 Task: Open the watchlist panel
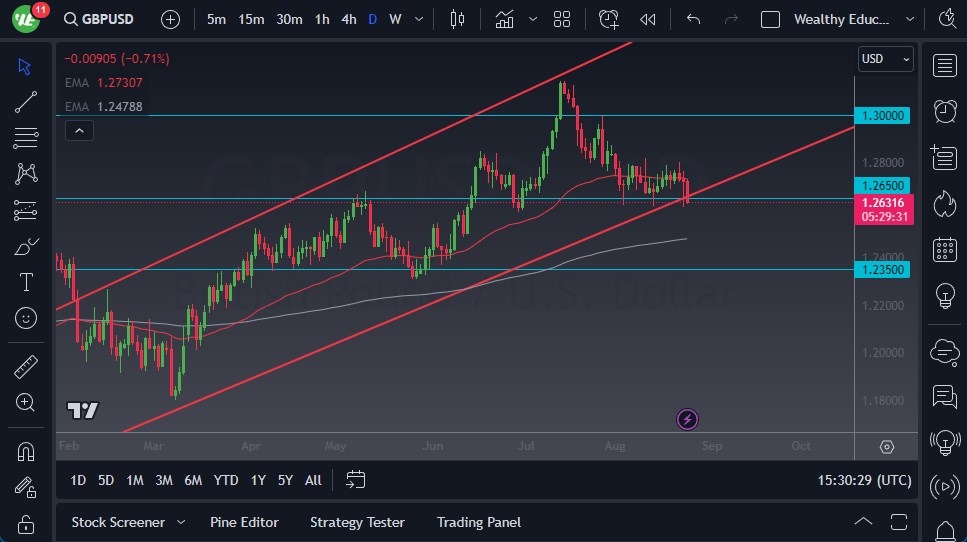(945, 65)
